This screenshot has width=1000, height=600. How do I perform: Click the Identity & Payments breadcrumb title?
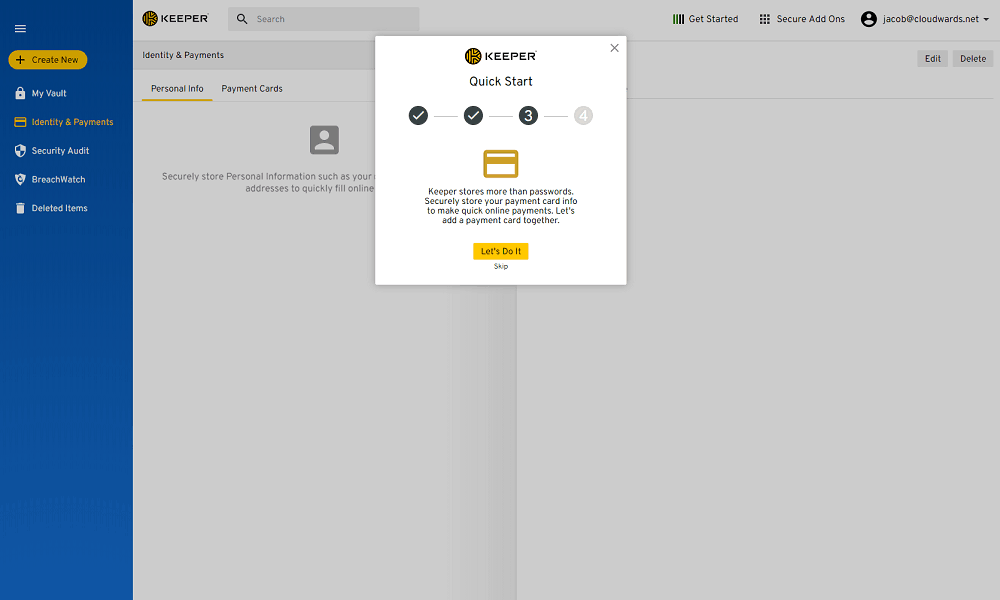pos(183,55)
